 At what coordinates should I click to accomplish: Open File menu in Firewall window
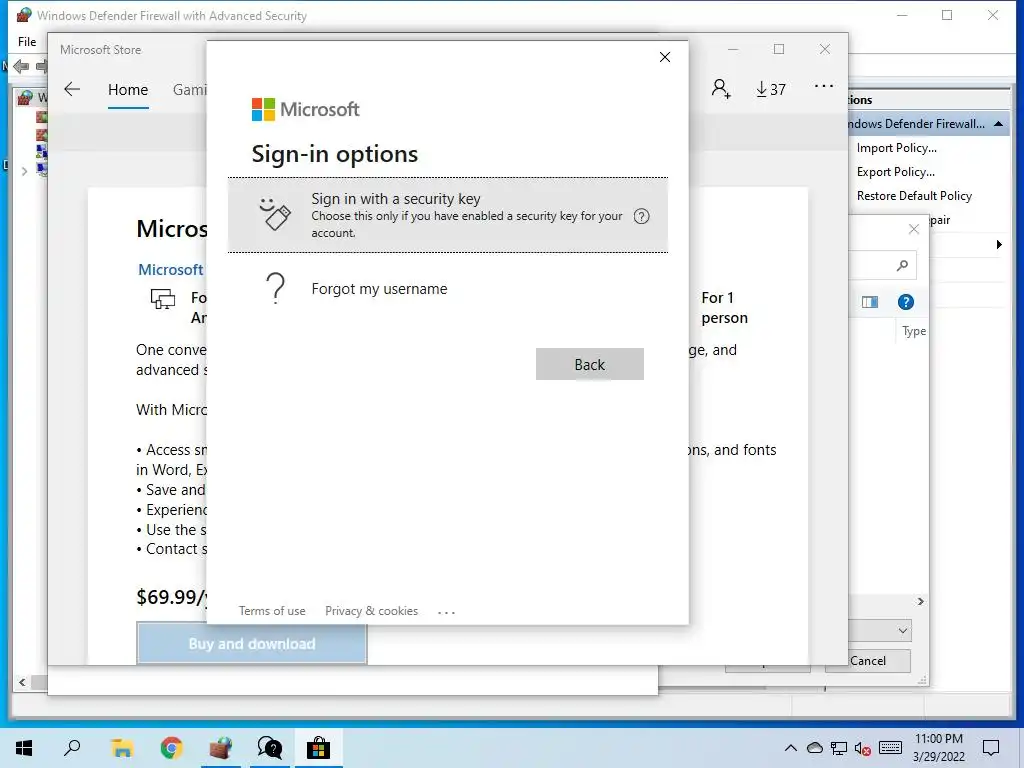(27, 42)
